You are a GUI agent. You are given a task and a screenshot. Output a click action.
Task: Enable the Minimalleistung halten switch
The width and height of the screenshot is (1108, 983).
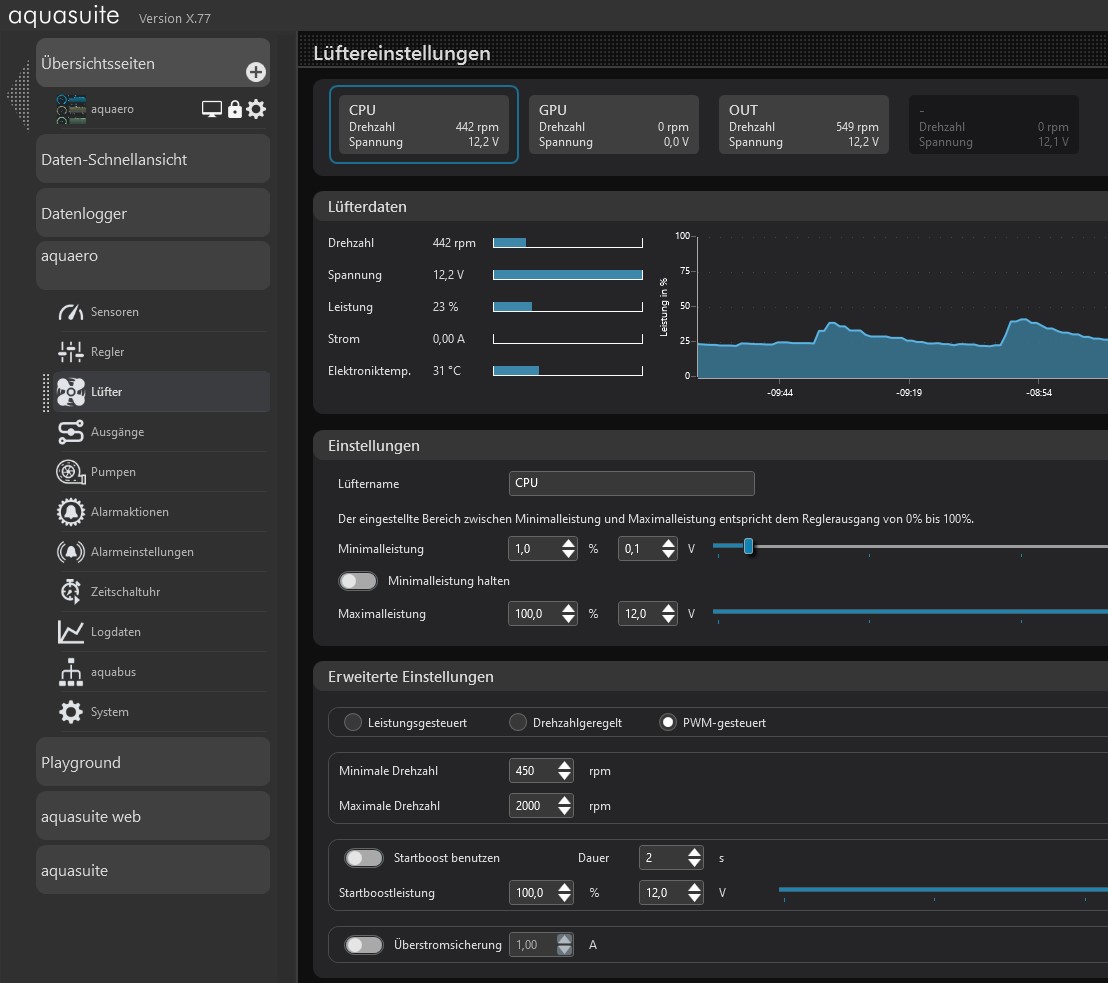coord(359,581)
